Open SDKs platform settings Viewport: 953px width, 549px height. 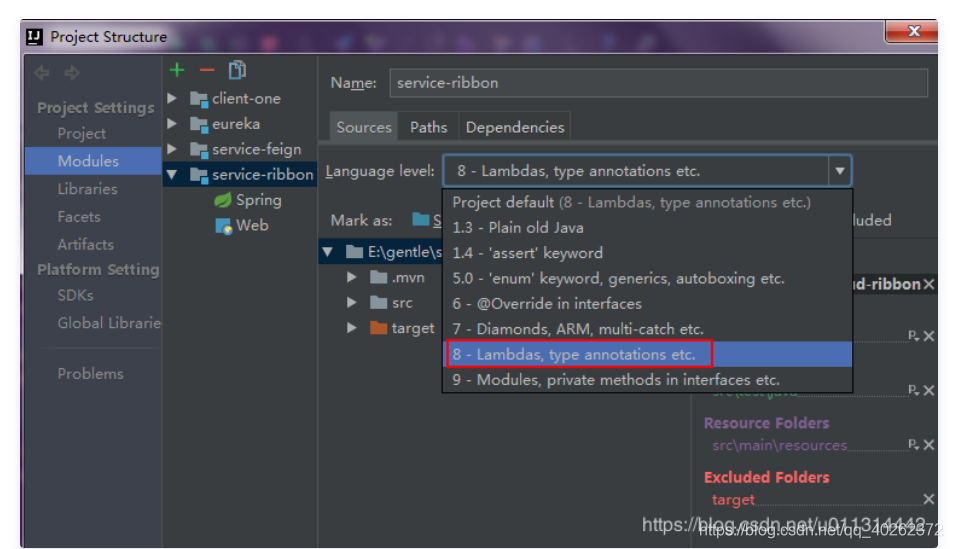pyautogui.click(x=75, y=295)
